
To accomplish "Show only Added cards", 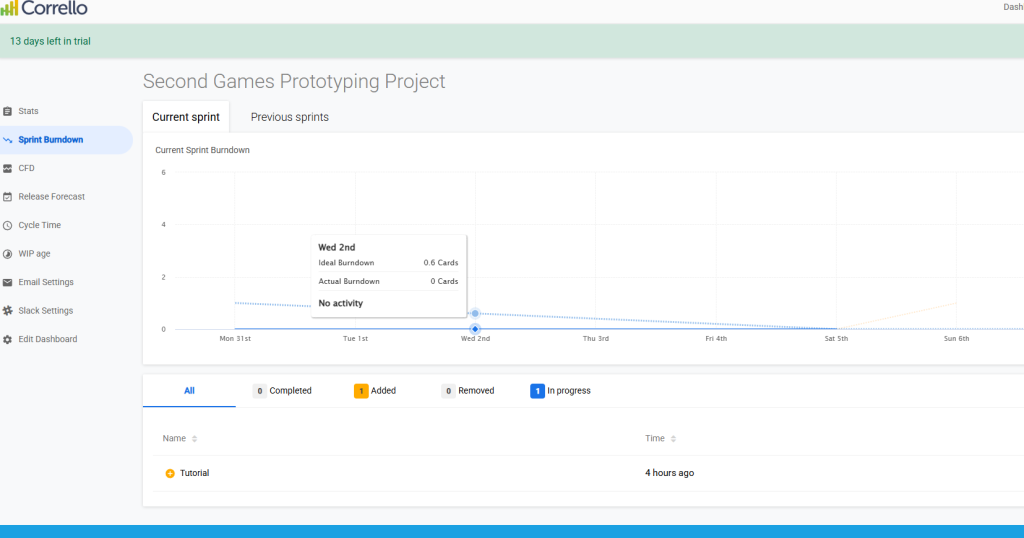I will click(x=375, y=391).
